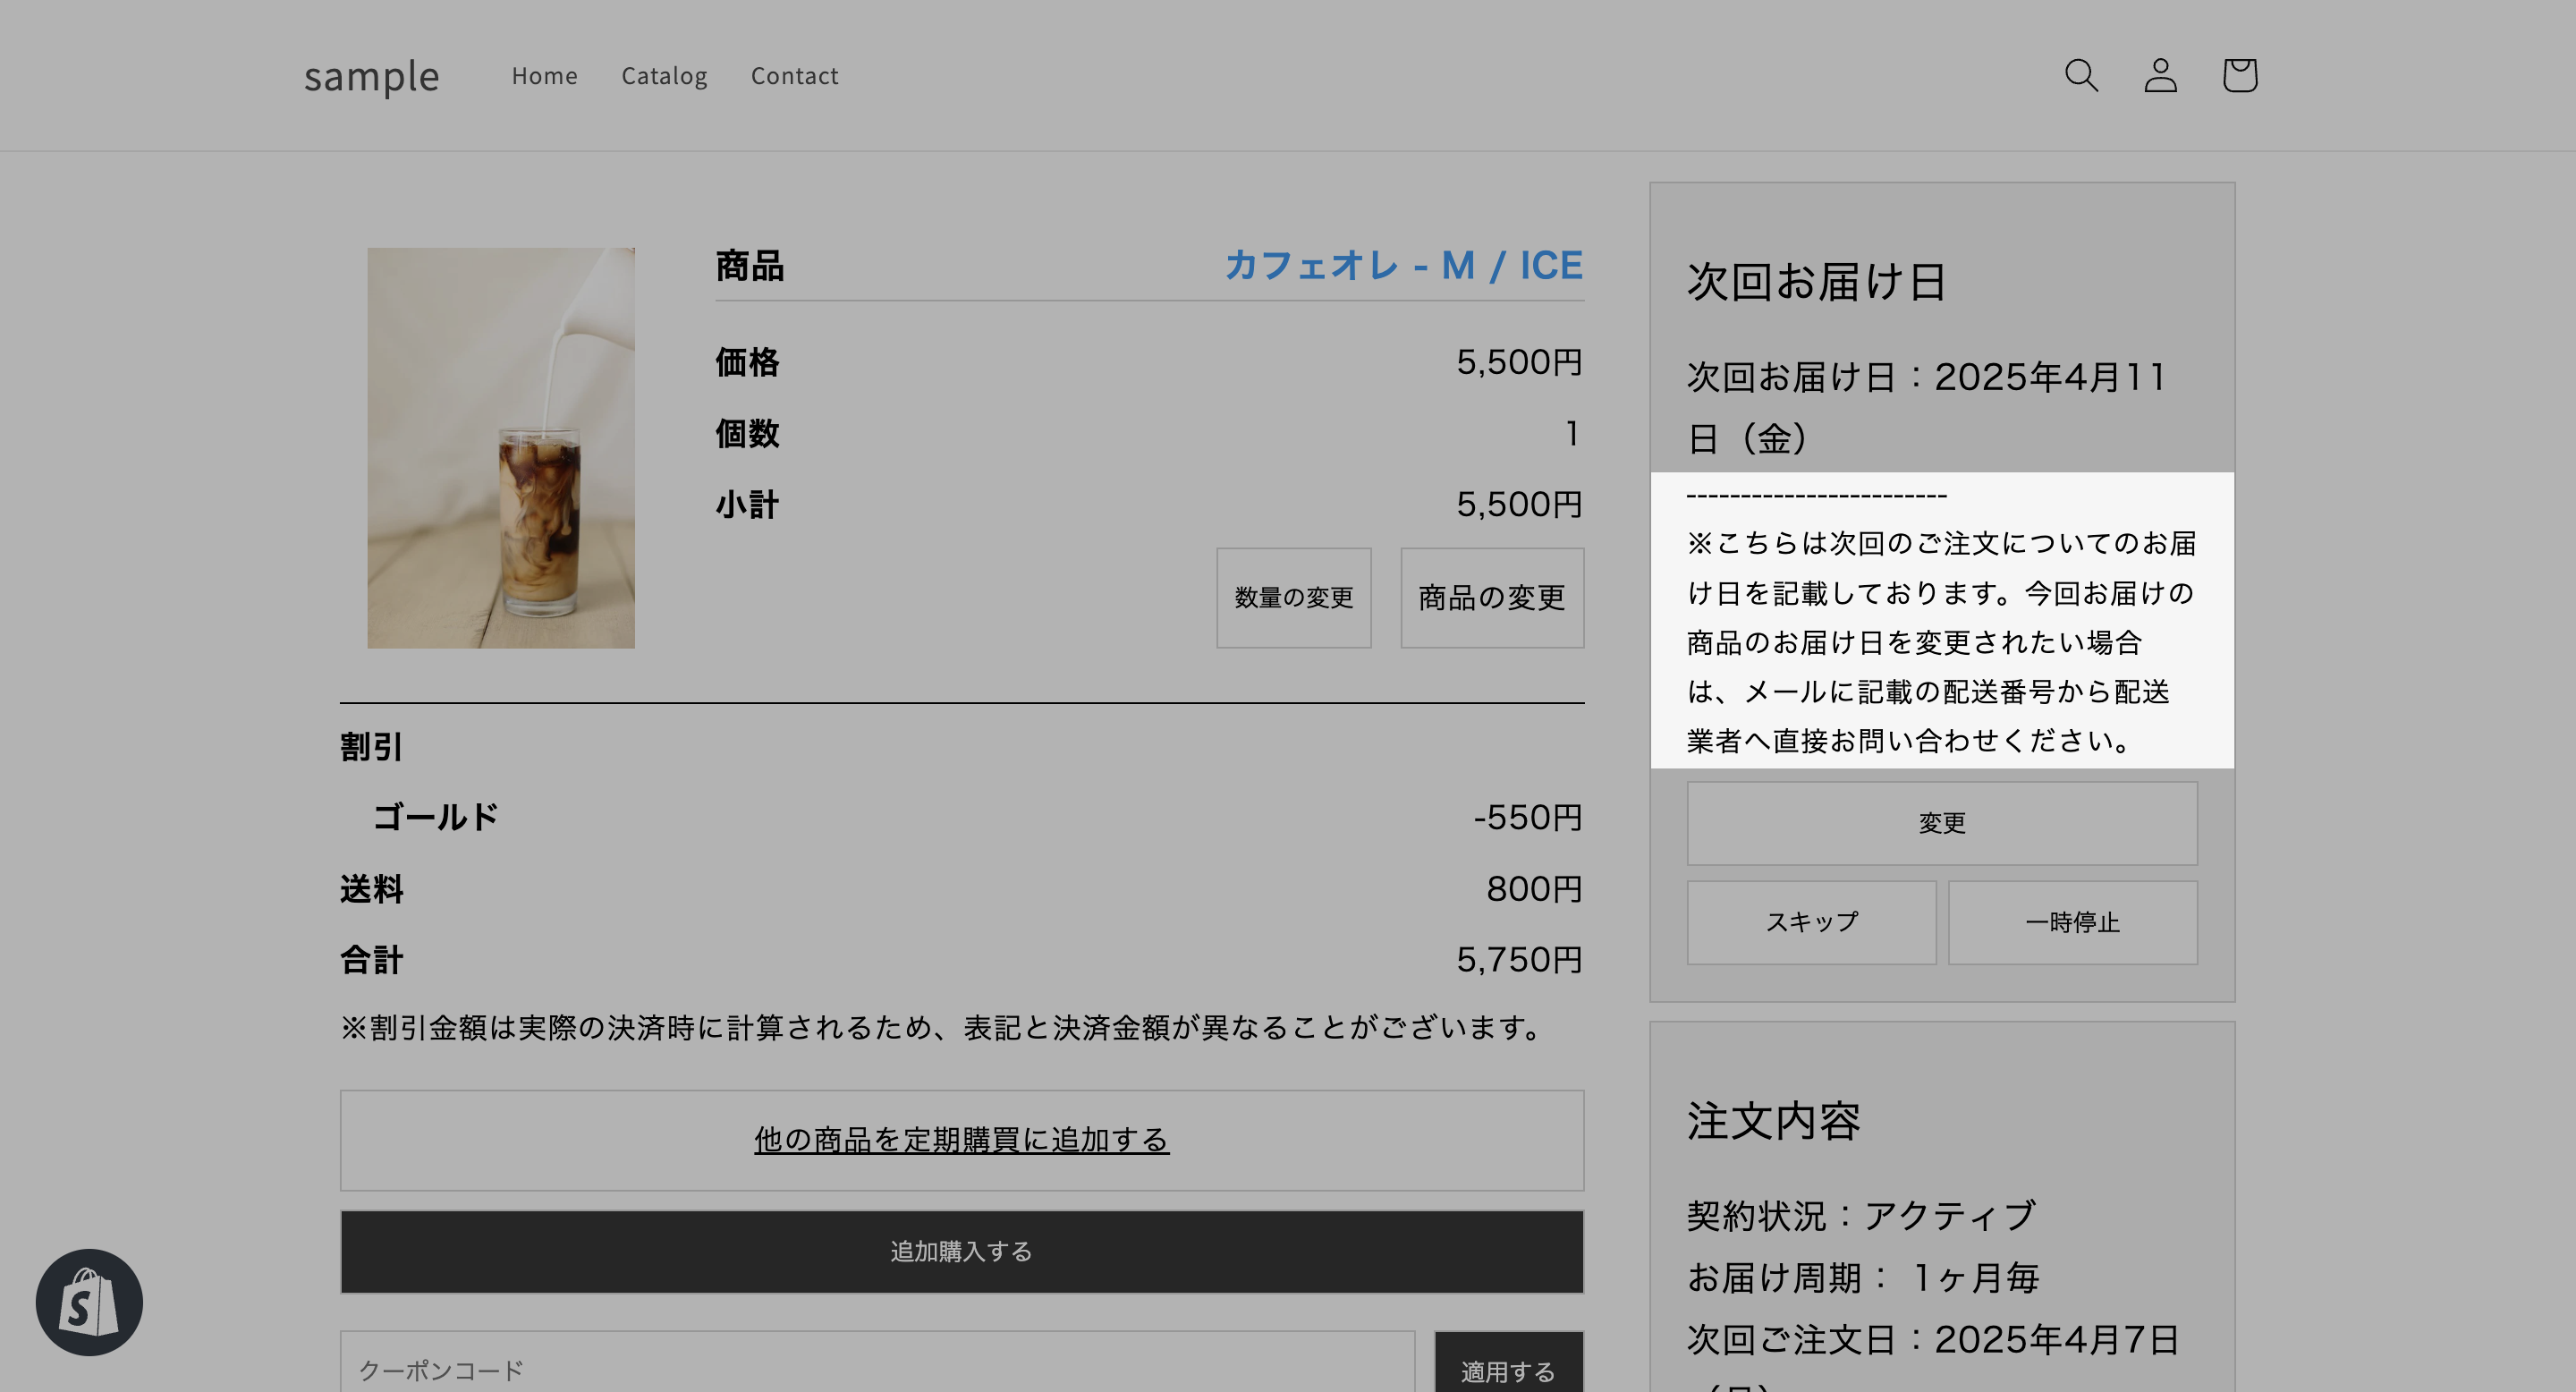Click the sample store logo

tap(371, 76)
